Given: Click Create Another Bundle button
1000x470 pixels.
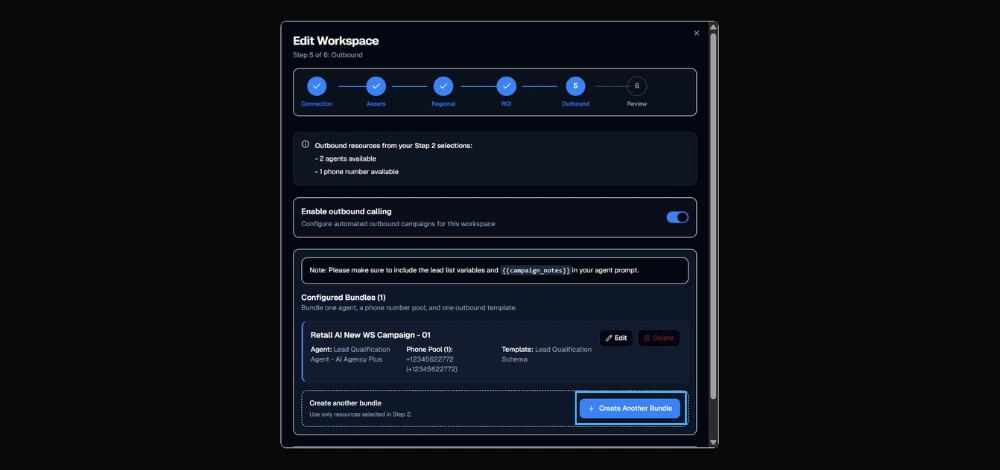Looking at the screenshot, I should click(x=630, y=408).
